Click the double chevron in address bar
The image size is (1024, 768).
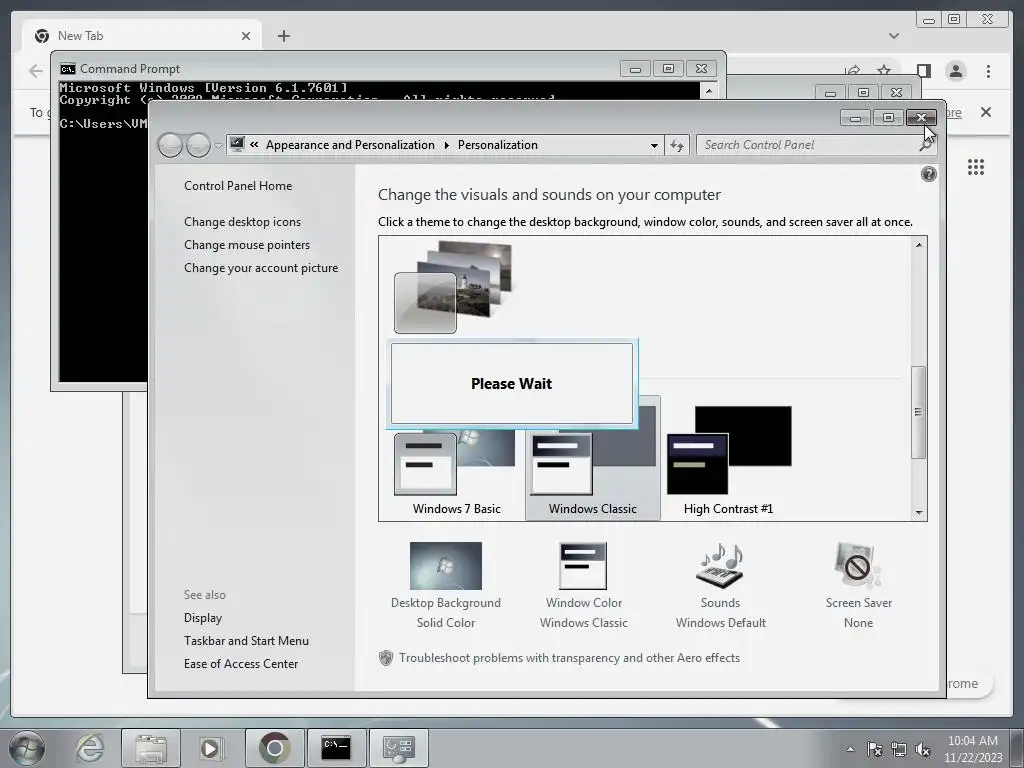coord(254,145)
